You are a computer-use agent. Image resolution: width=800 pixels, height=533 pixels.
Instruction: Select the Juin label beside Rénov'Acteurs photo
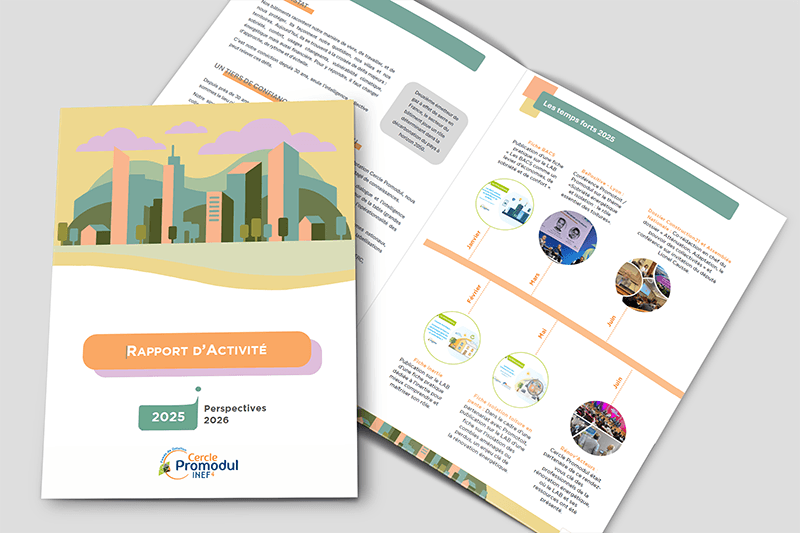click(x=617, y=383)
